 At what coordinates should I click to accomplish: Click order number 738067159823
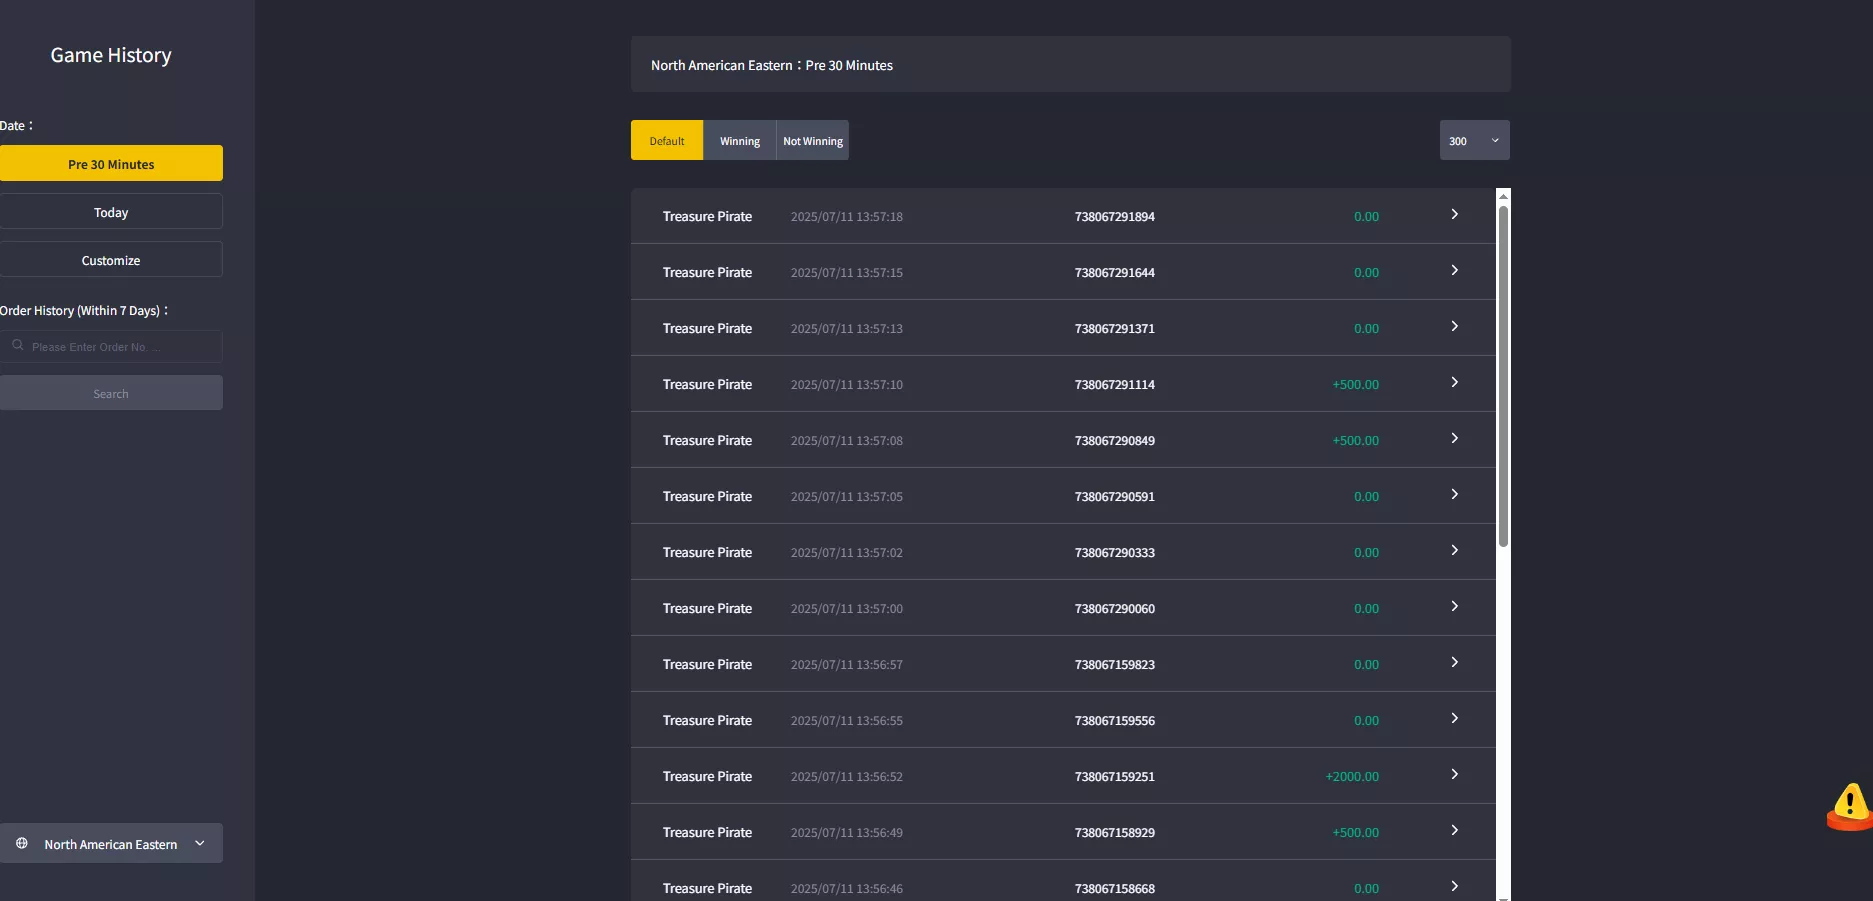[x=1114, y=664]
